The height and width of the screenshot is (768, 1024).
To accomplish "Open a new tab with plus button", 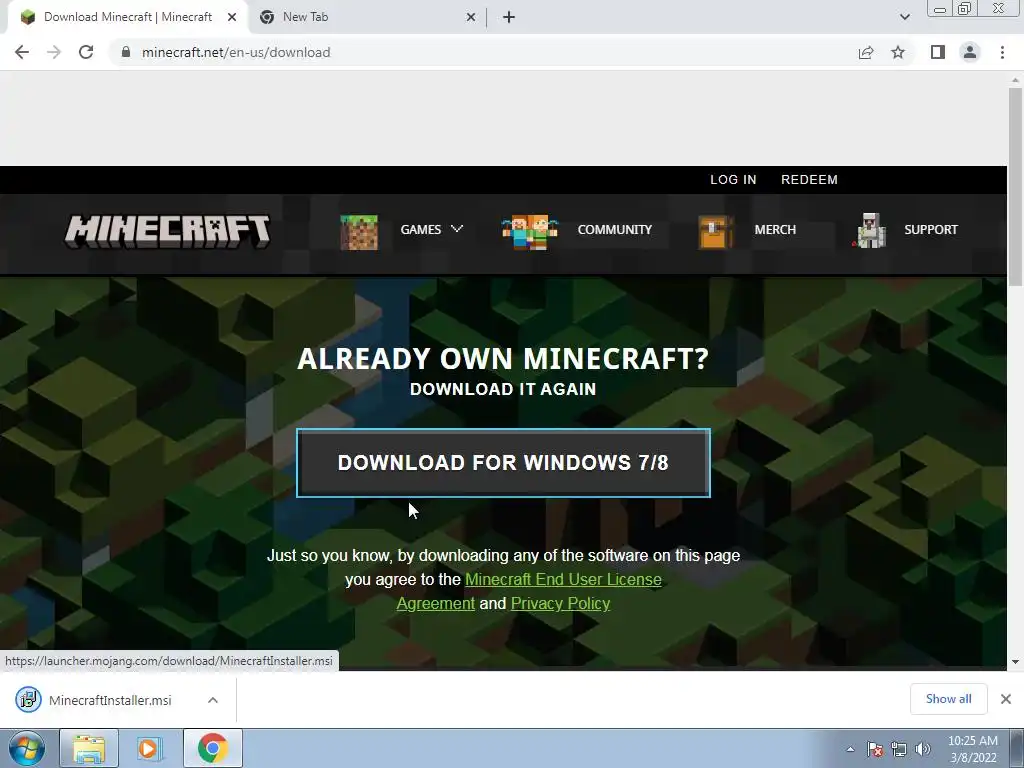I will click(509, 17).
